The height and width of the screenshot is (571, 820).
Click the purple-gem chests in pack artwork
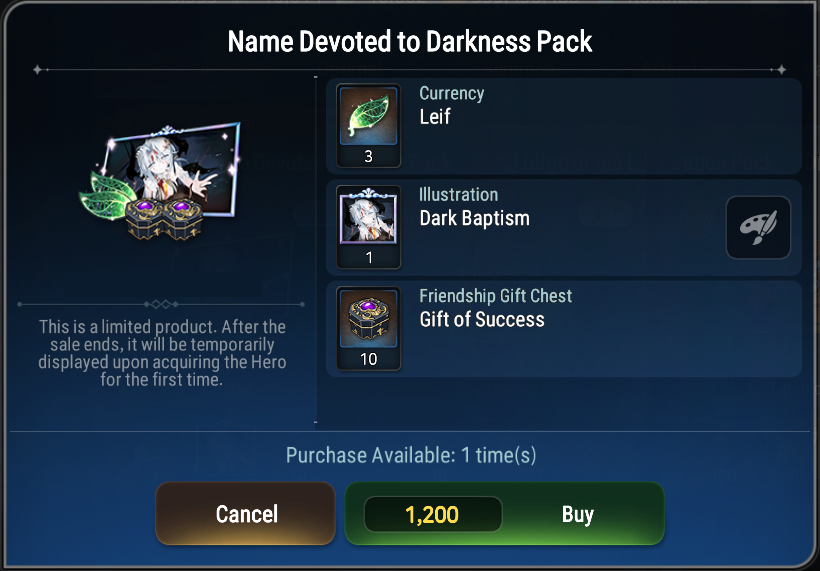click(x=164, y=219)
